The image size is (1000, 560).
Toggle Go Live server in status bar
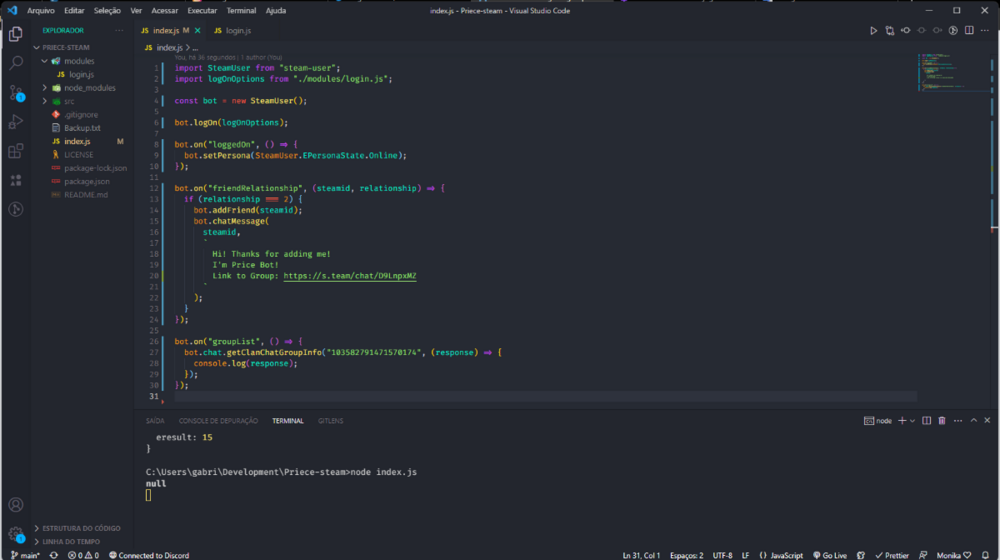tap(830, 555)
